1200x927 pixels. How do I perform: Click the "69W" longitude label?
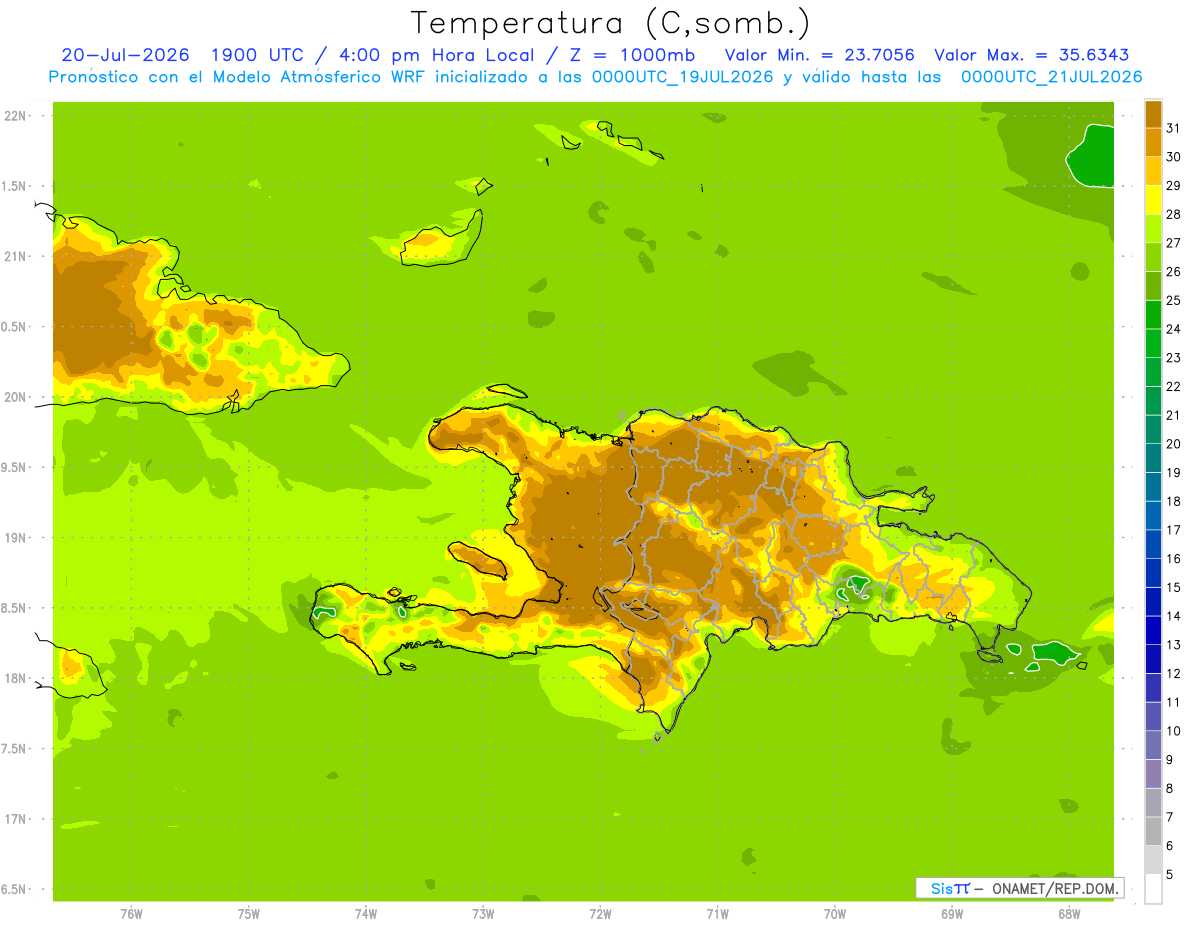[951, 913]
